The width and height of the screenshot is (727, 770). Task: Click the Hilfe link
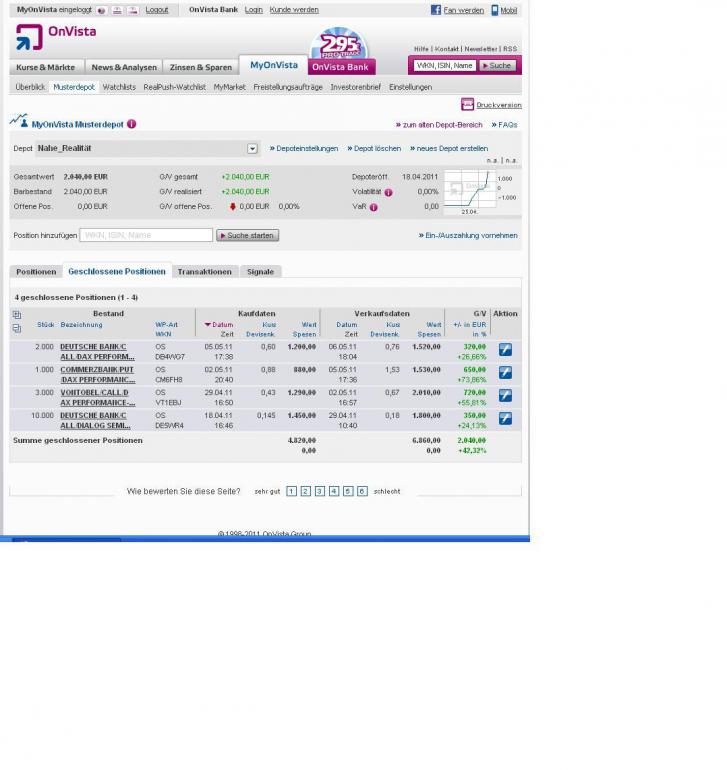421,49
